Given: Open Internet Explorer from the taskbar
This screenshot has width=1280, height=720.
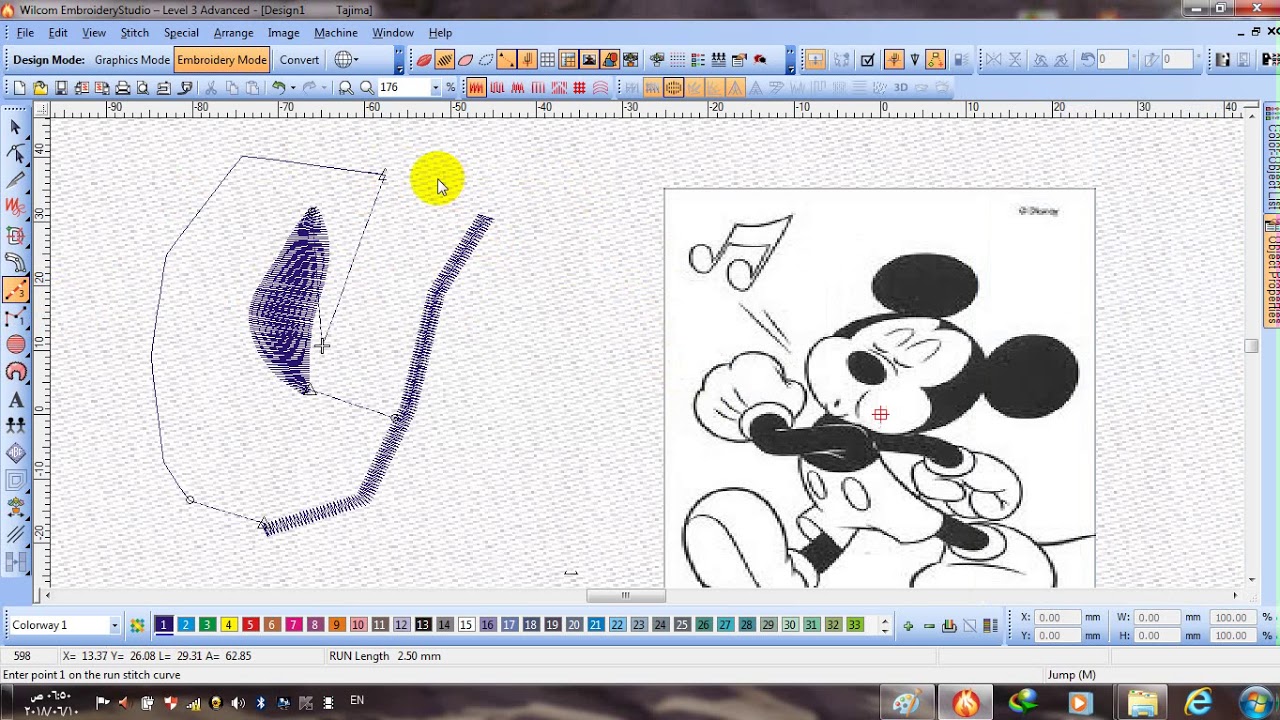Looking at the screenshot, I should pyautogui.click(x=1198, y=703).
